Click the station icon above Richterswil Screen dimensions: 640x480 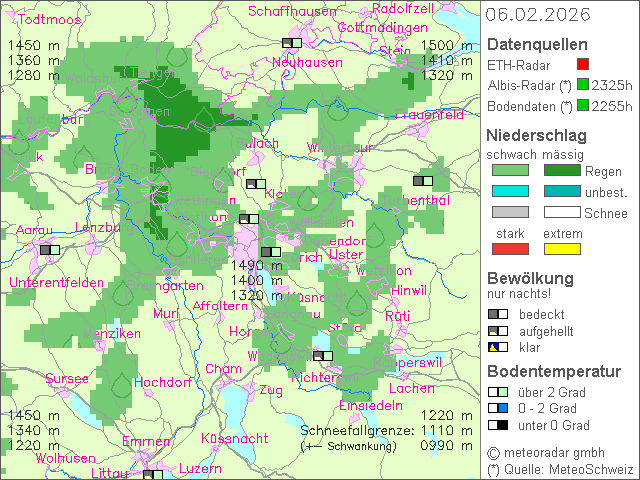322,355
